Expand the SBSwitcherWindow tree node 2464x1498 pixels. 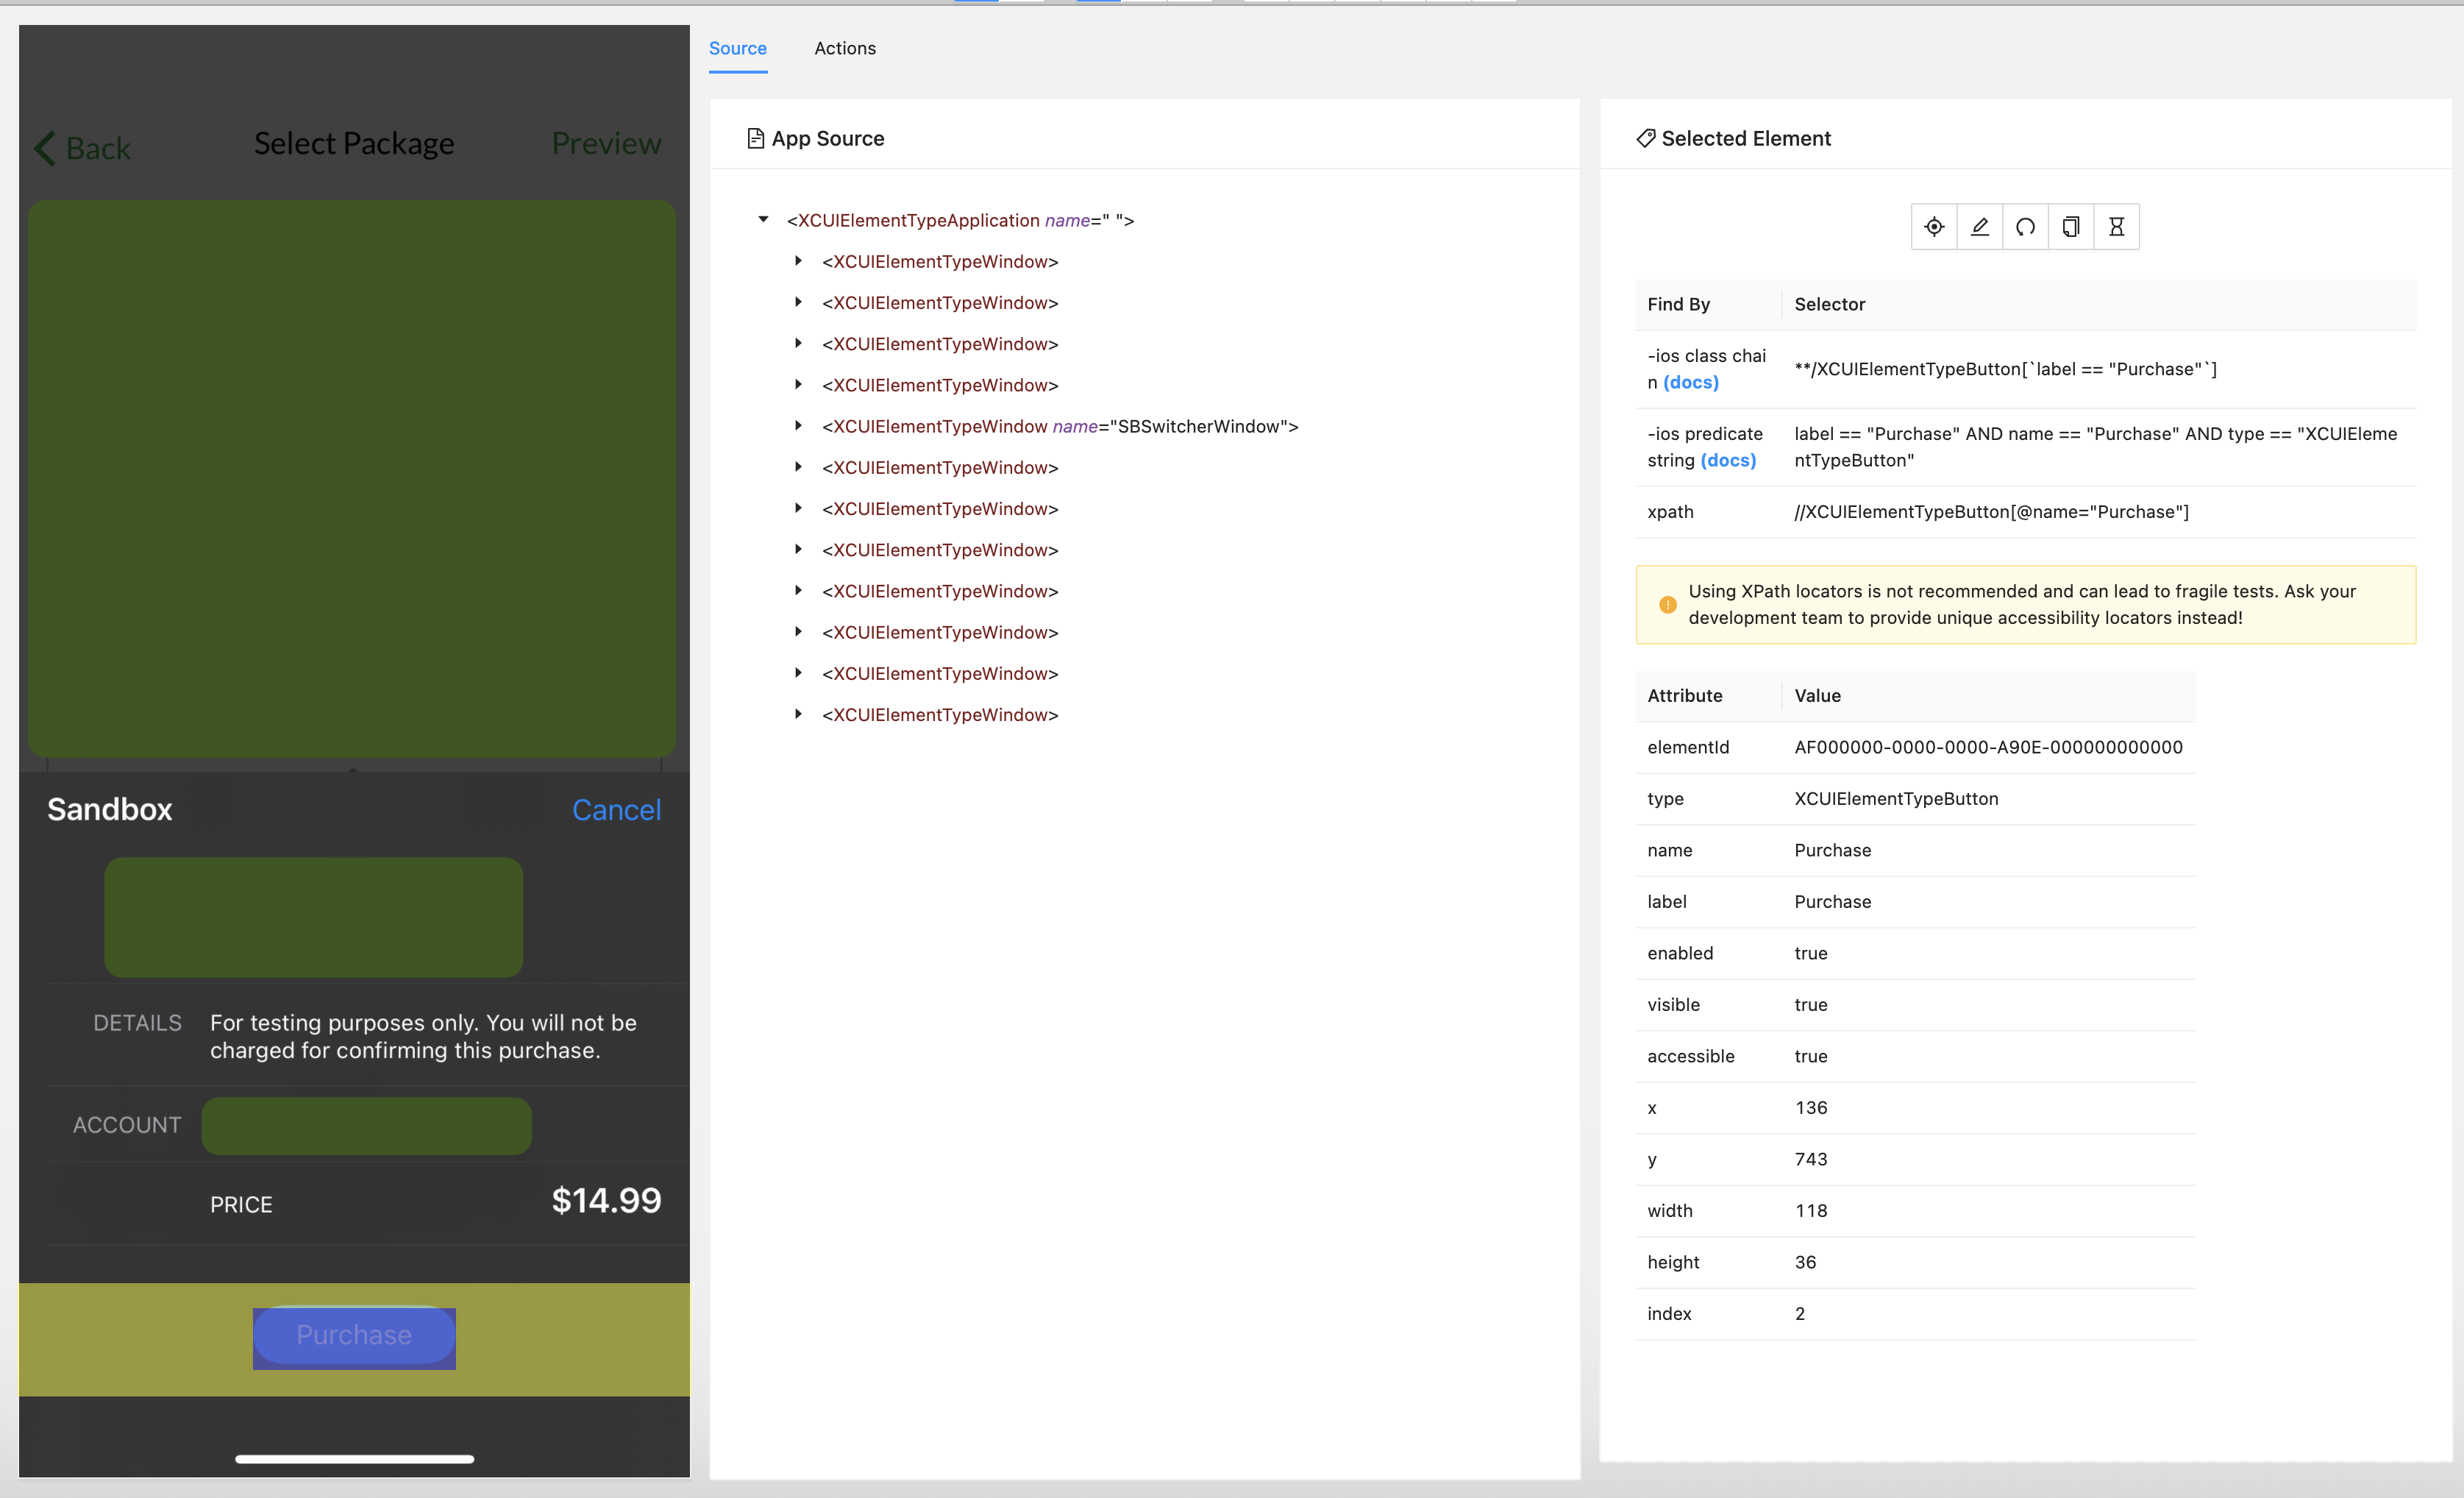(x=798, y=426)
